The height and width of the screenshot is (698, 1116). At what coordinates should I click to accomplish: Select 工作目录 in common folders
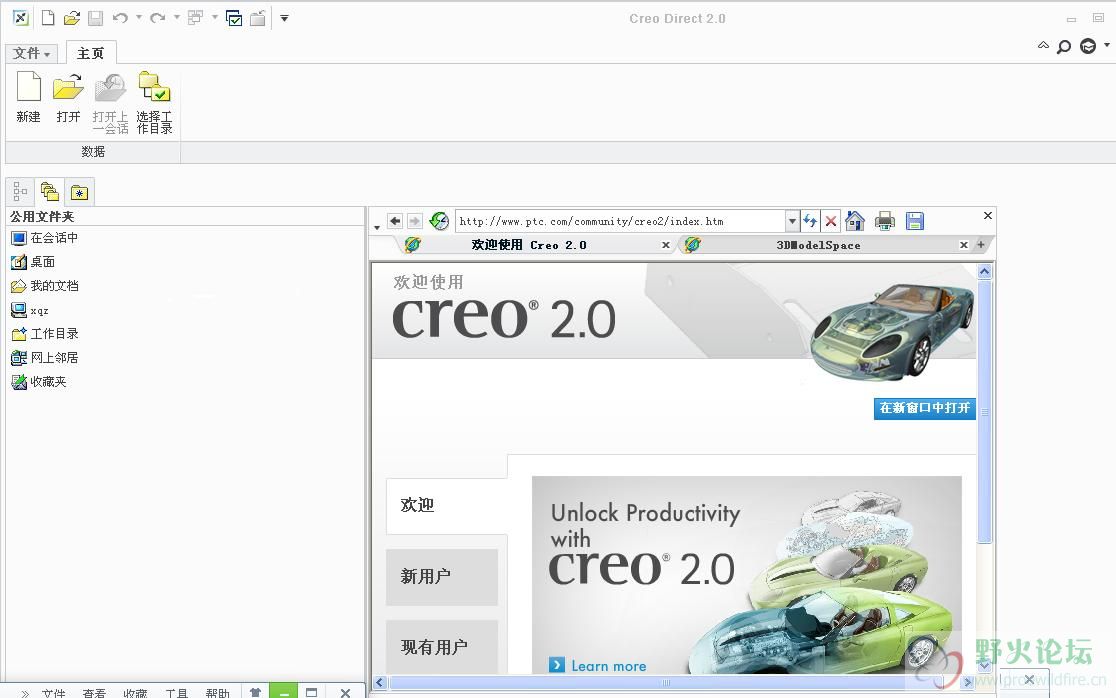point(45,334)
